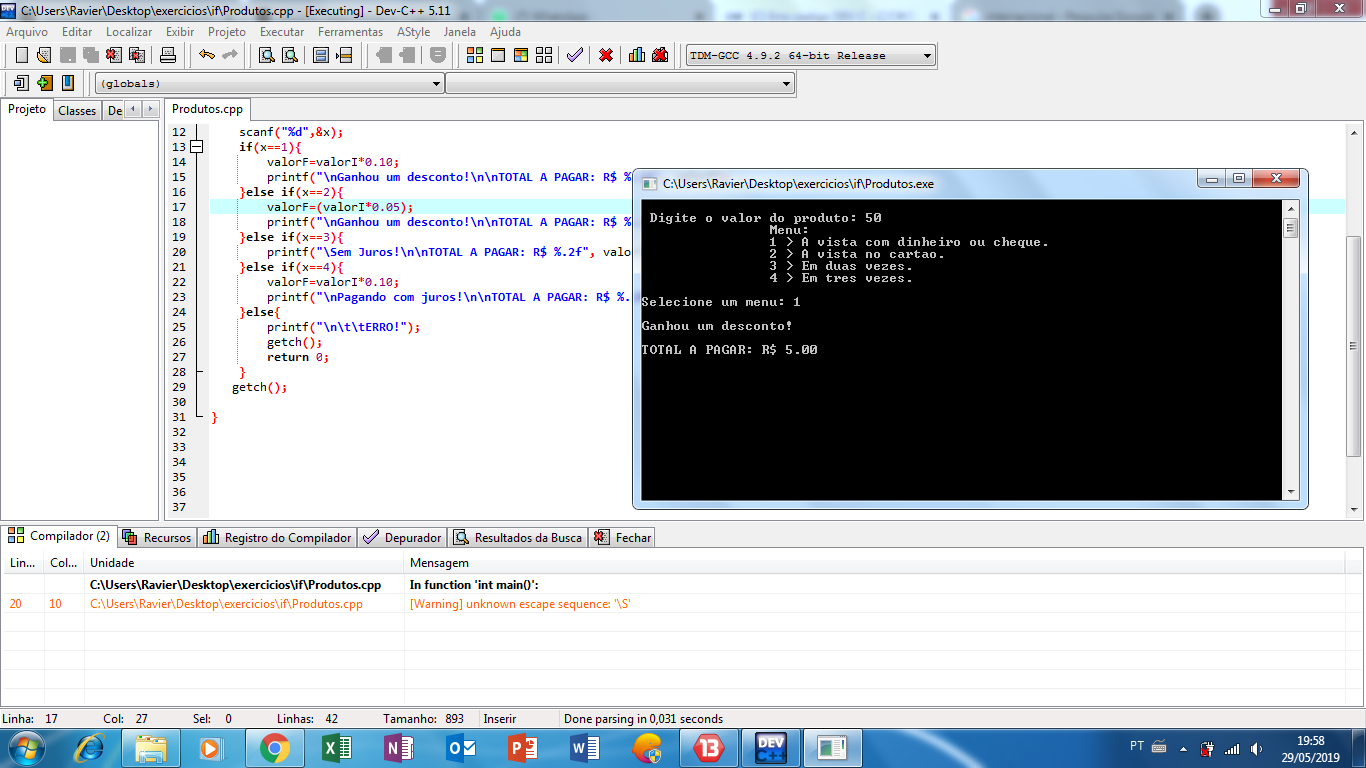Click the Close All files toolbar icon
Viewport: 1366px width, 768px height.
click(x=137, y=55)
